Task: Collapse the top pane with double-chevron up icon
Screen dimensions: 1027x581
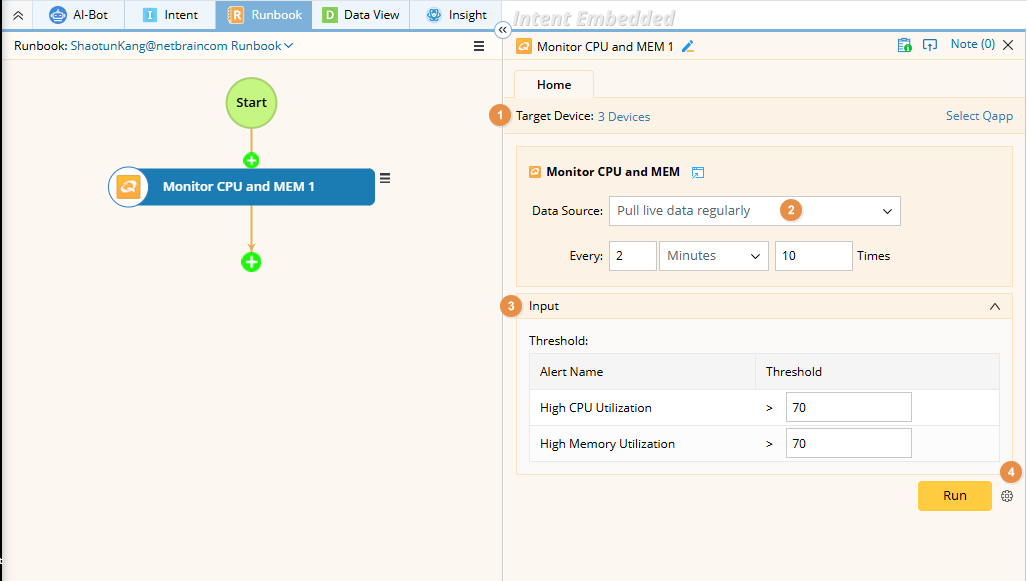Action: (18, 15)
